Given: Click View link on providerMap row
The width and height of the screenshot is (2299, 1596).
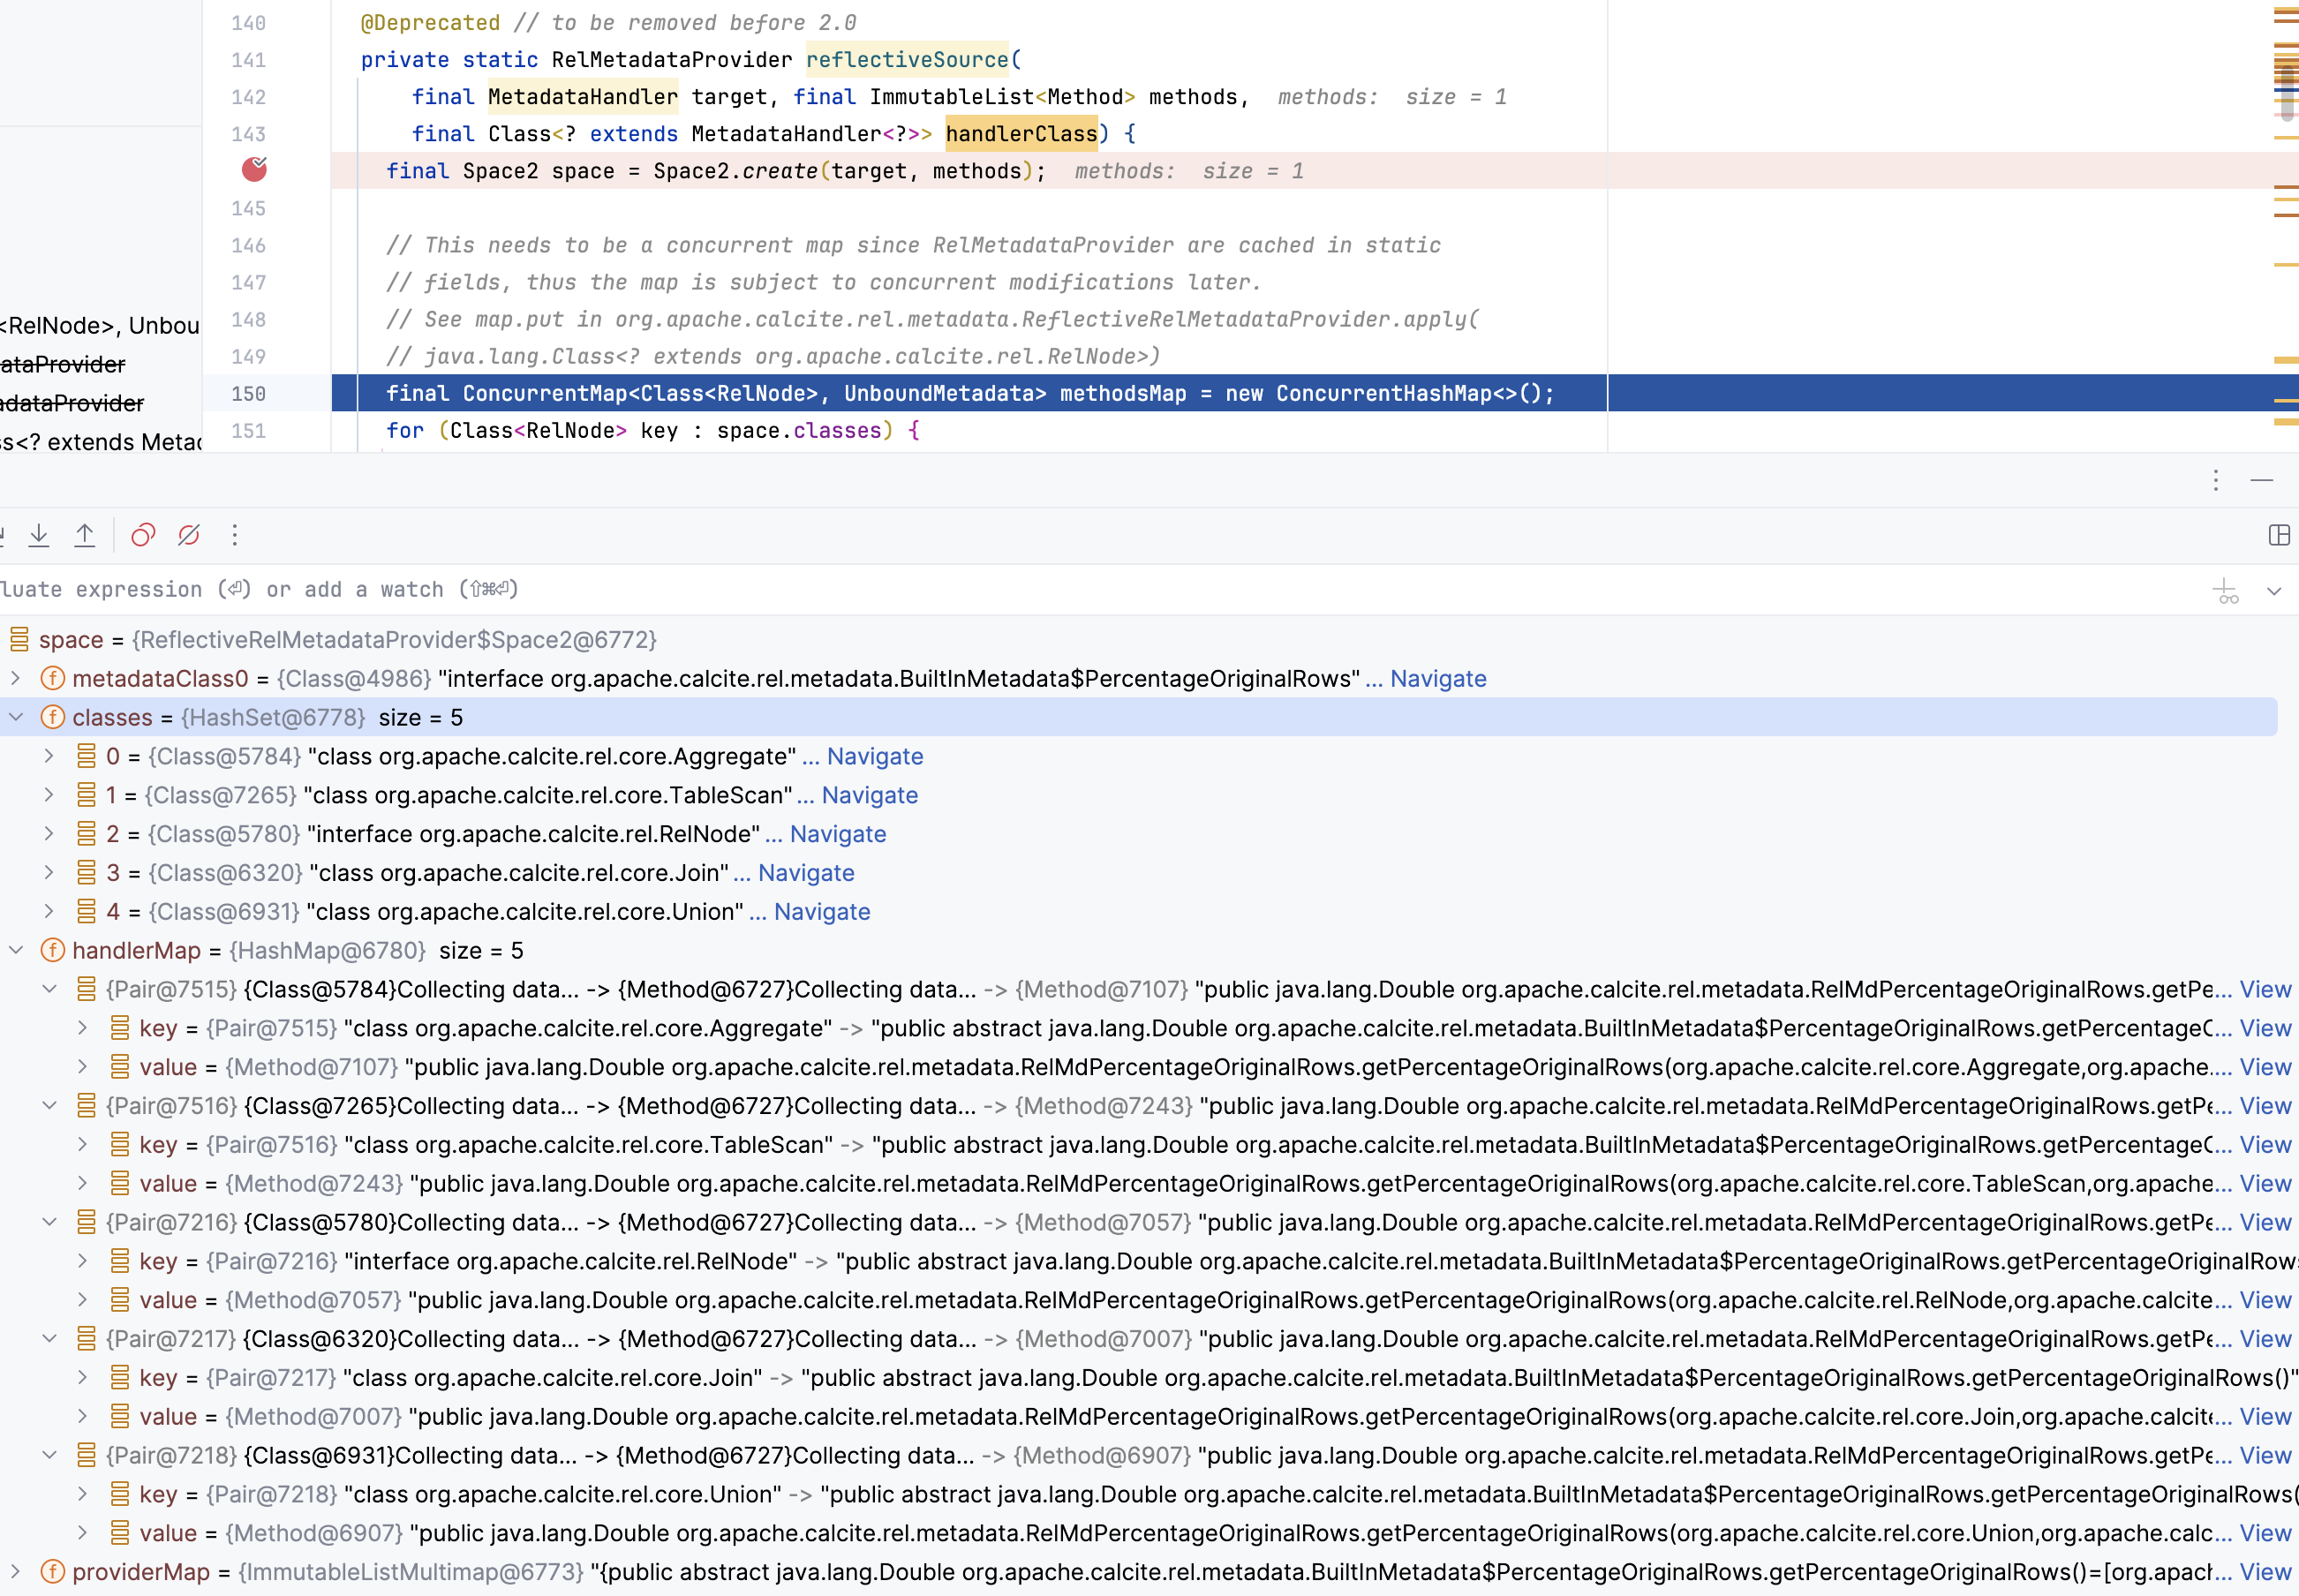Looking at the screenshot, I should point(2265,1572).
